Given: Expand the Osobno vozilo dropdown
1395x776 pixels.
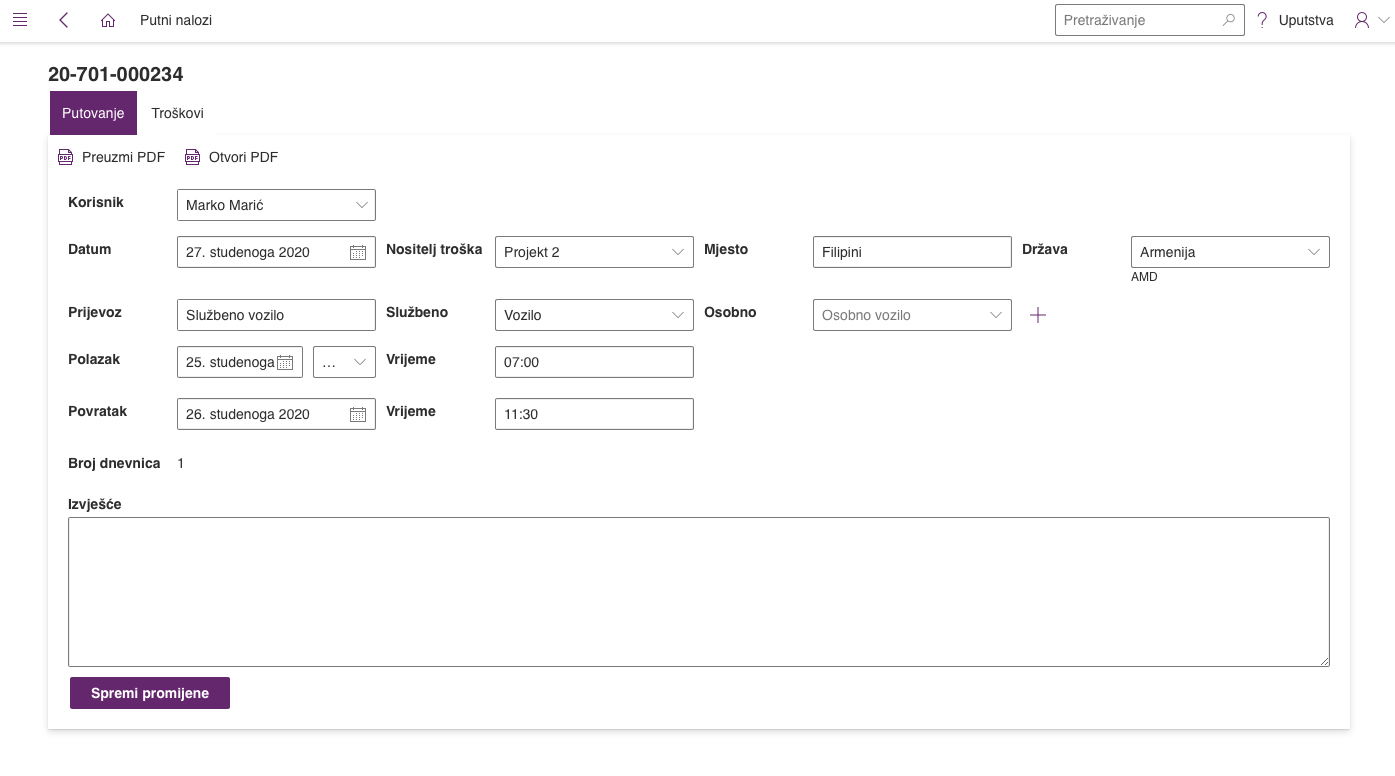Looking at the screenshot, I should click(x=996, y=315).
